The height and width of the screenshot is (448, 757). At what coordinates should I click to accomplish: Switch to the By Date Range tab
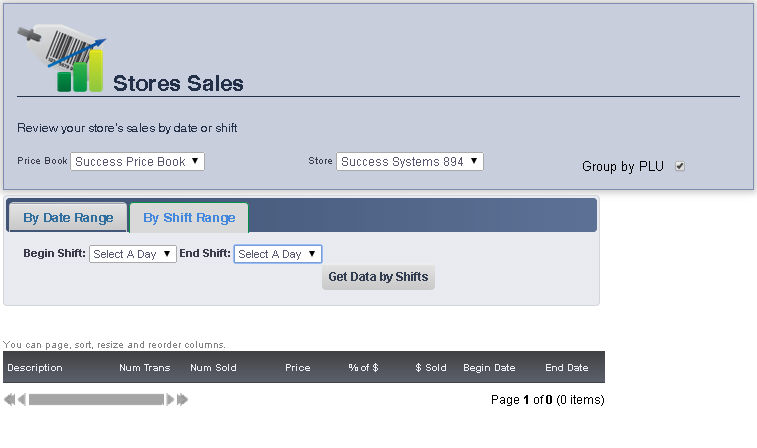tap(68, 217)
